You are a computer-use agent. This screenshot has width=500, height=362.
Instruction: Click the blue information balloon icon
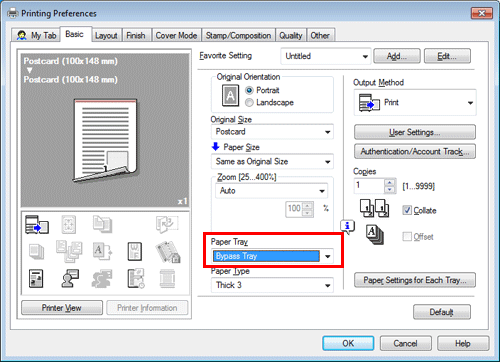pyautogui.click(x=347, y=227)
